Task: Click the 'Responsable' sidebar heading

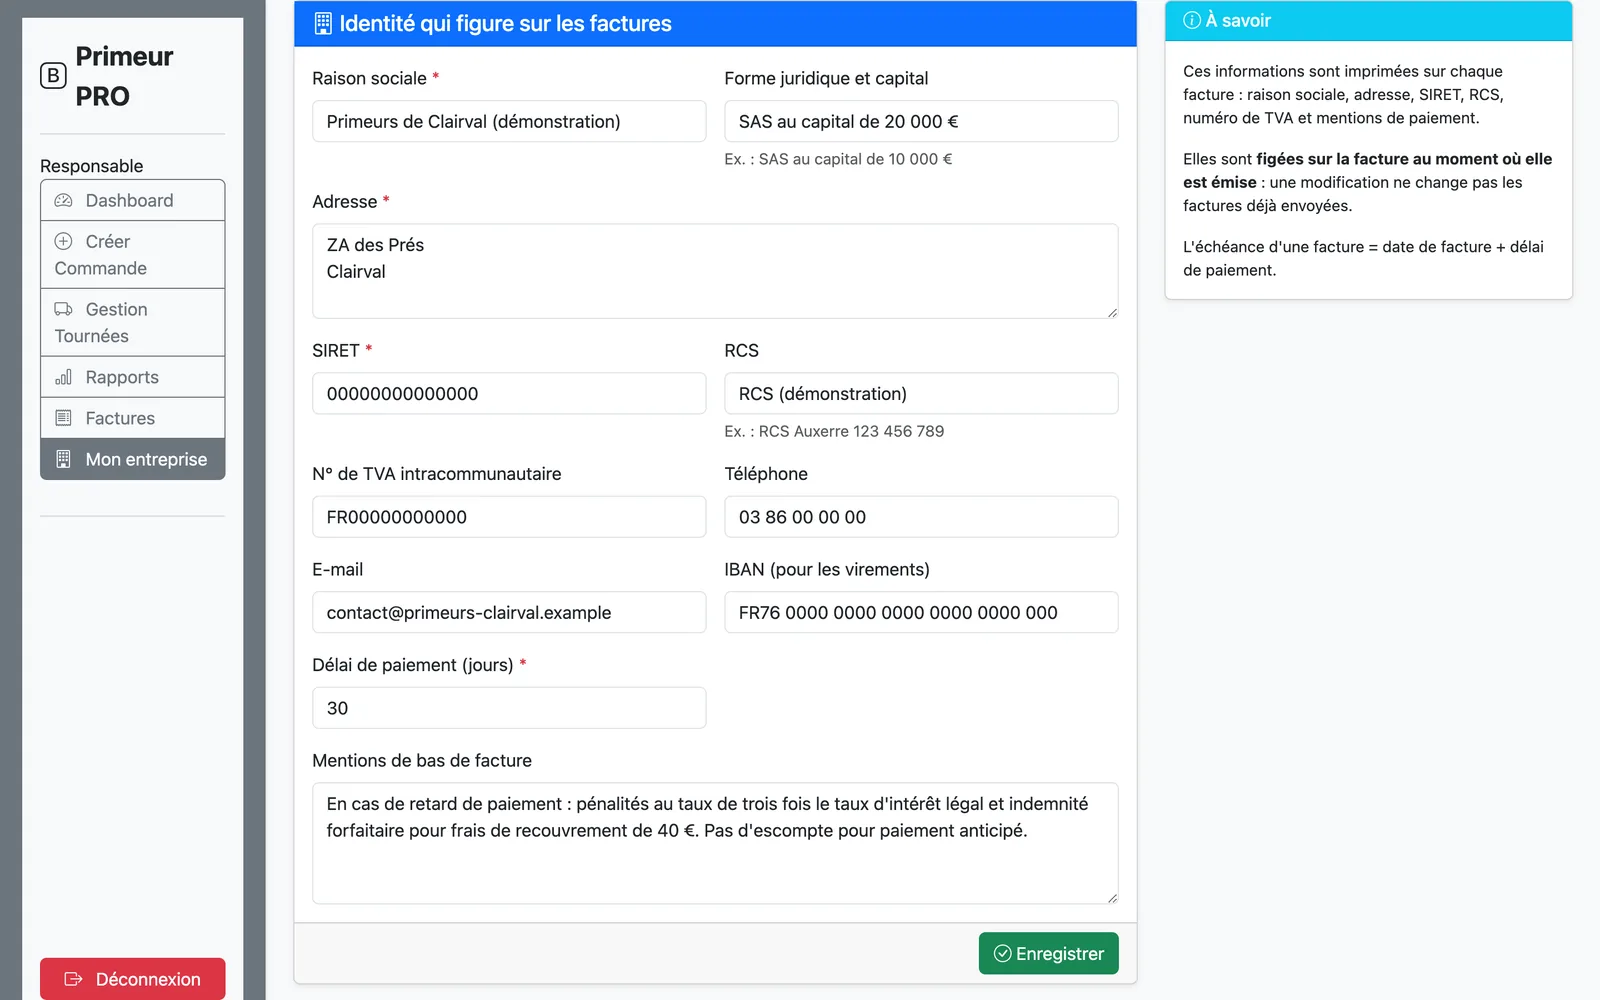Action: coord(92,166)
